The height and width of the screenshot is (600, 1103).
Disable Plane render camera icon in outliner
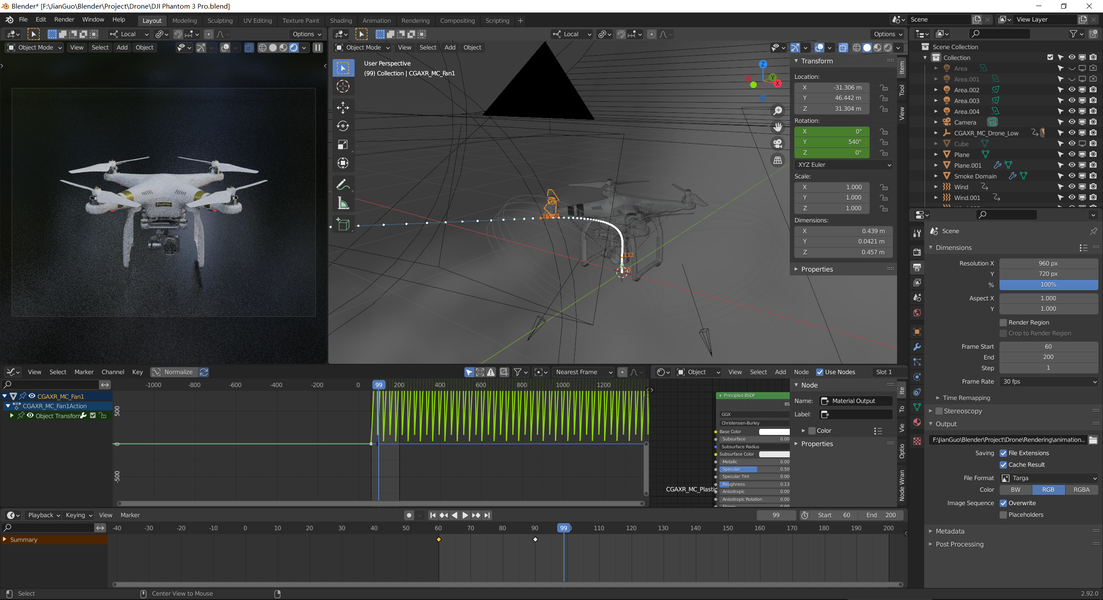tap(1092, 154)
